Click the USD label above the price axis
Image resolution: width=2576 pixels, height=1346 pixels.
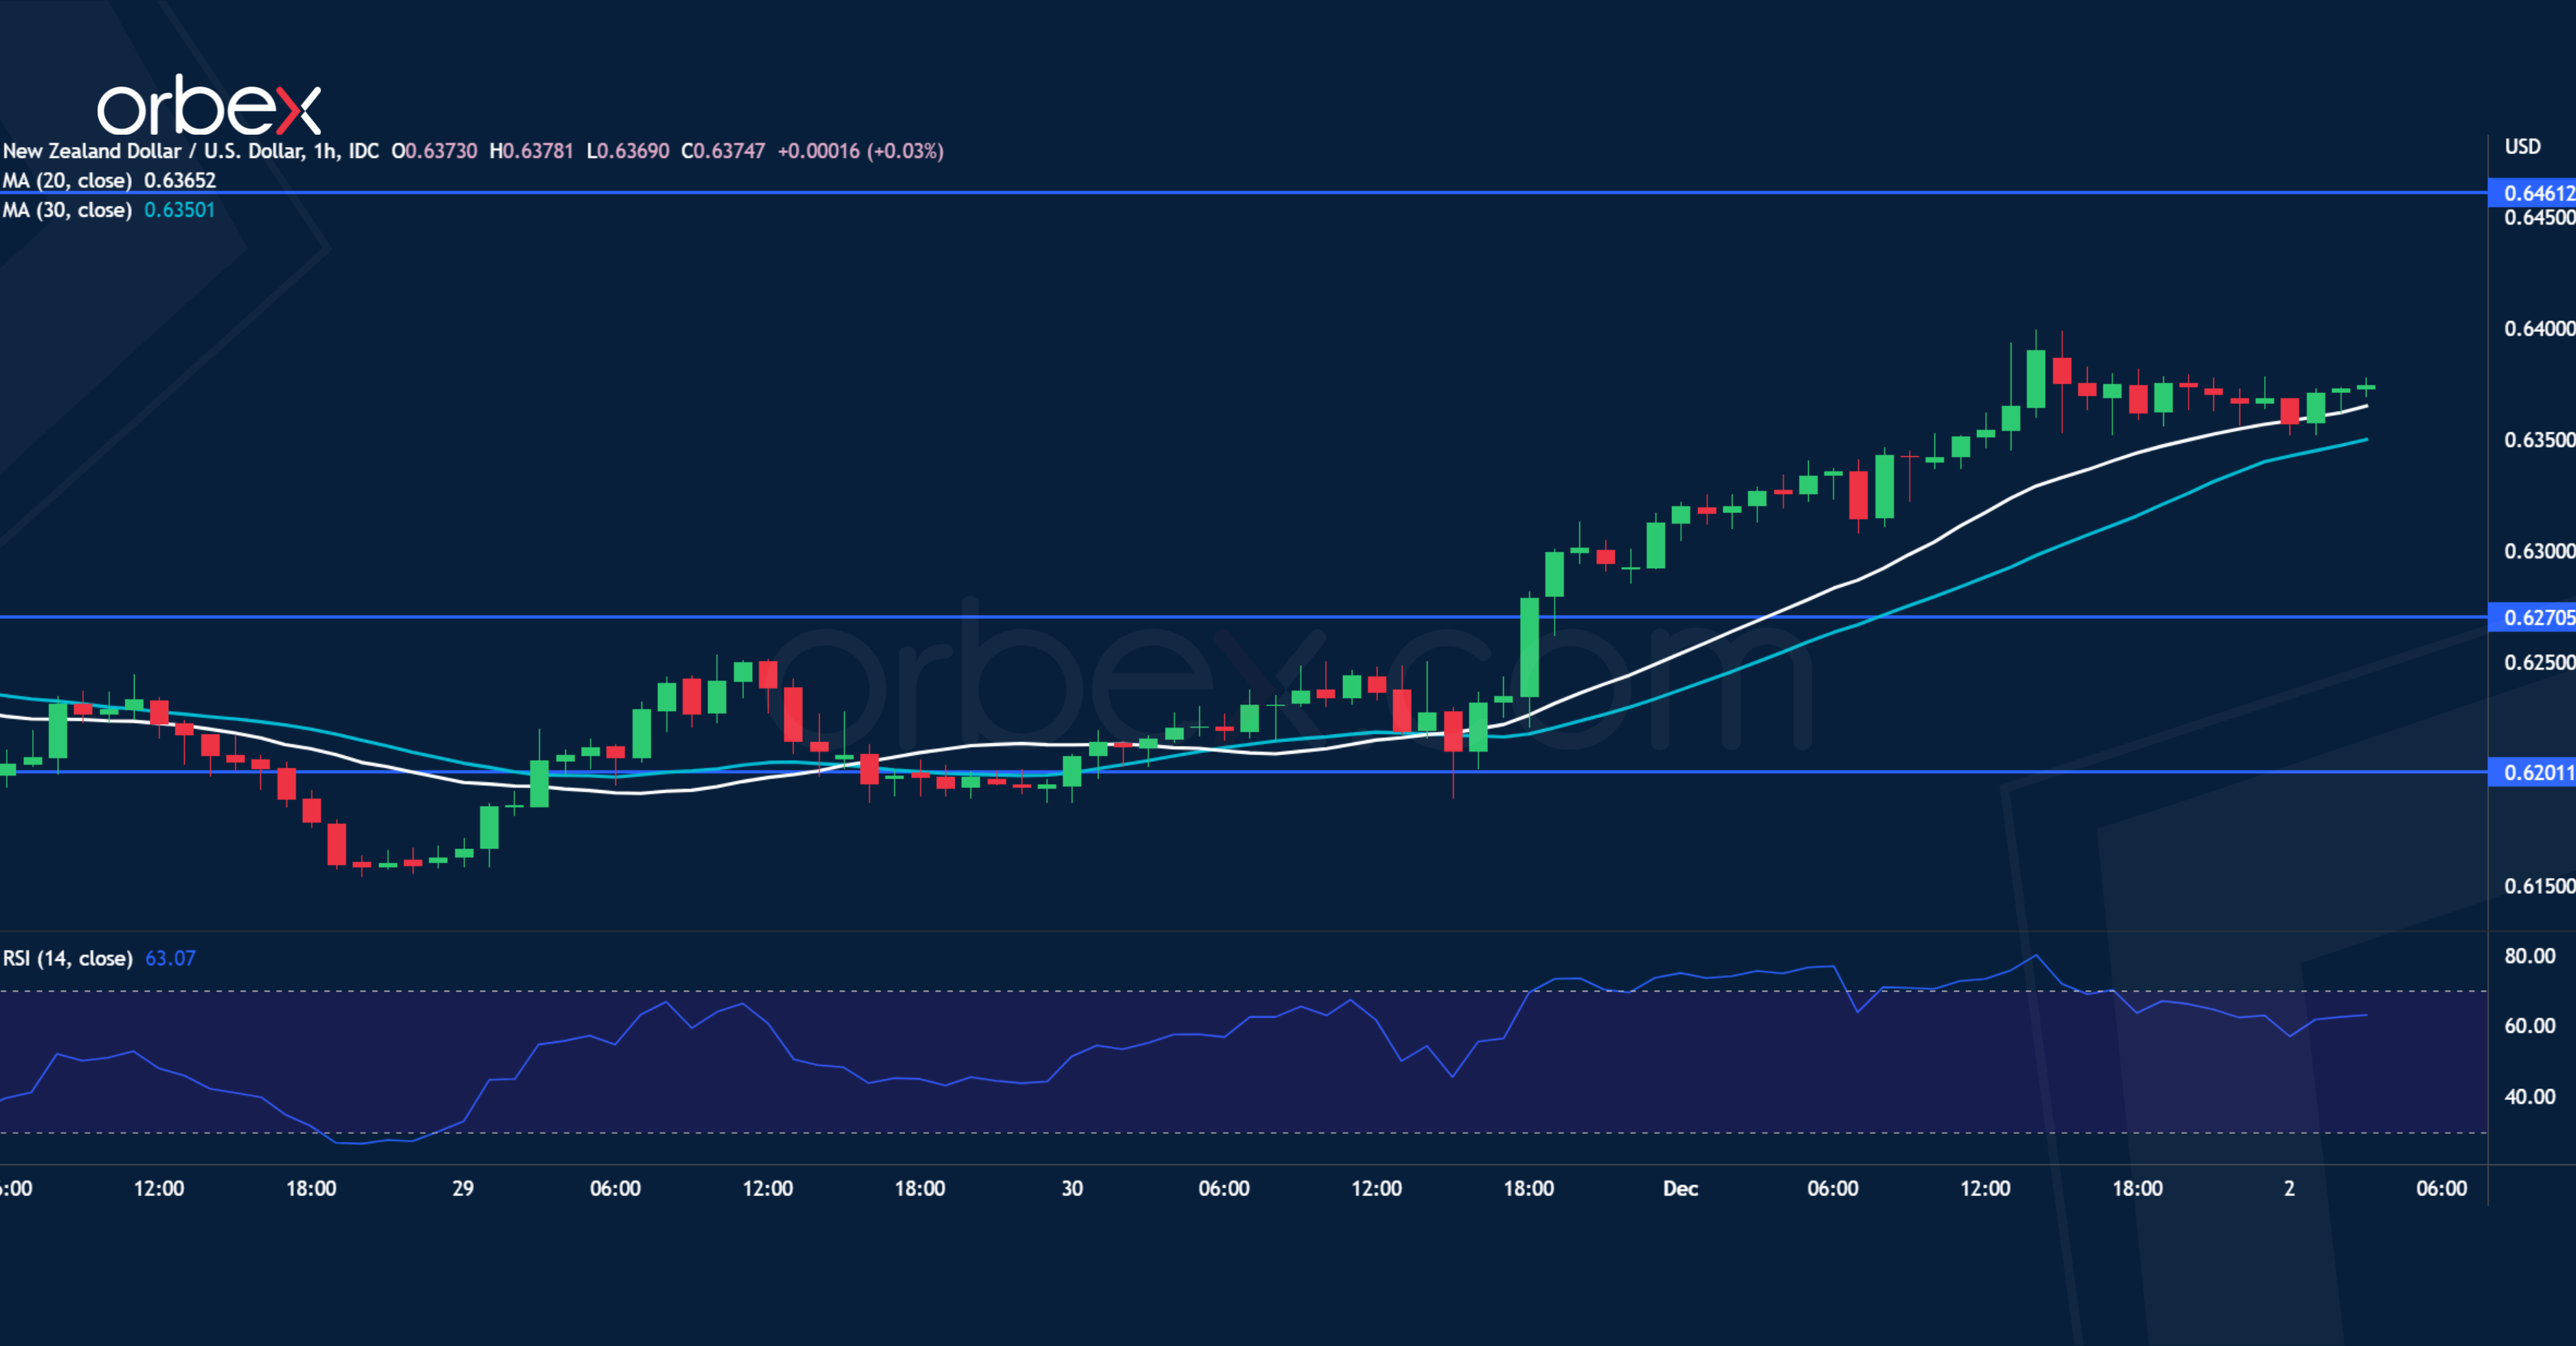[2523, 146]
